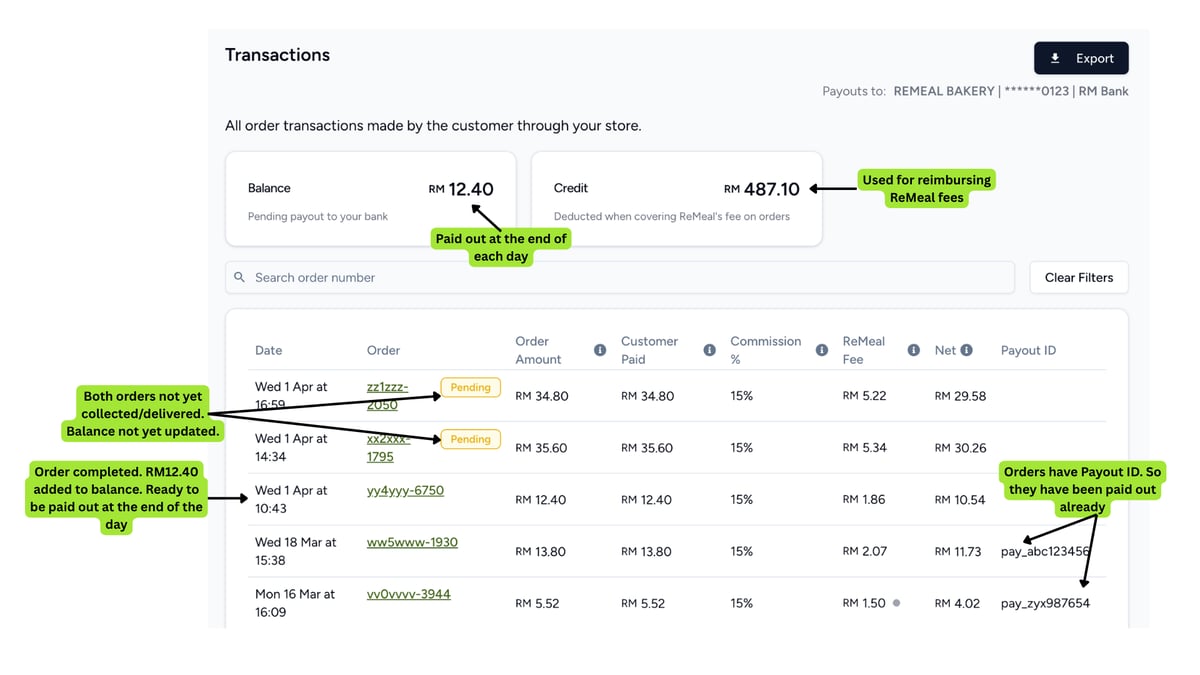Click the Export button

point(1081,58)
